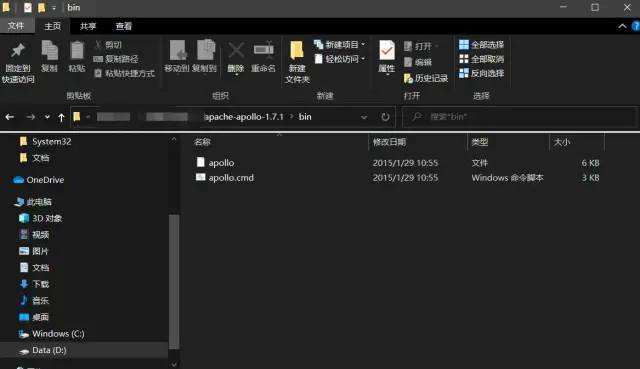Screen dimensions: 640x369
Task: Collapse the ribbon with the chevron
Action: 622,26
